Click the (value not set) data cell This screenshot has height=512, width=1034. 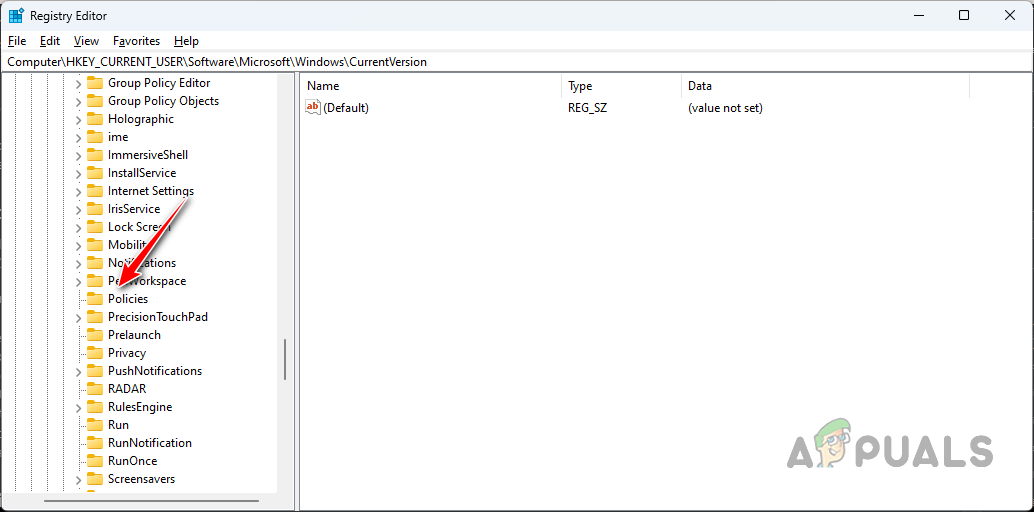click(x=725, y=108)
